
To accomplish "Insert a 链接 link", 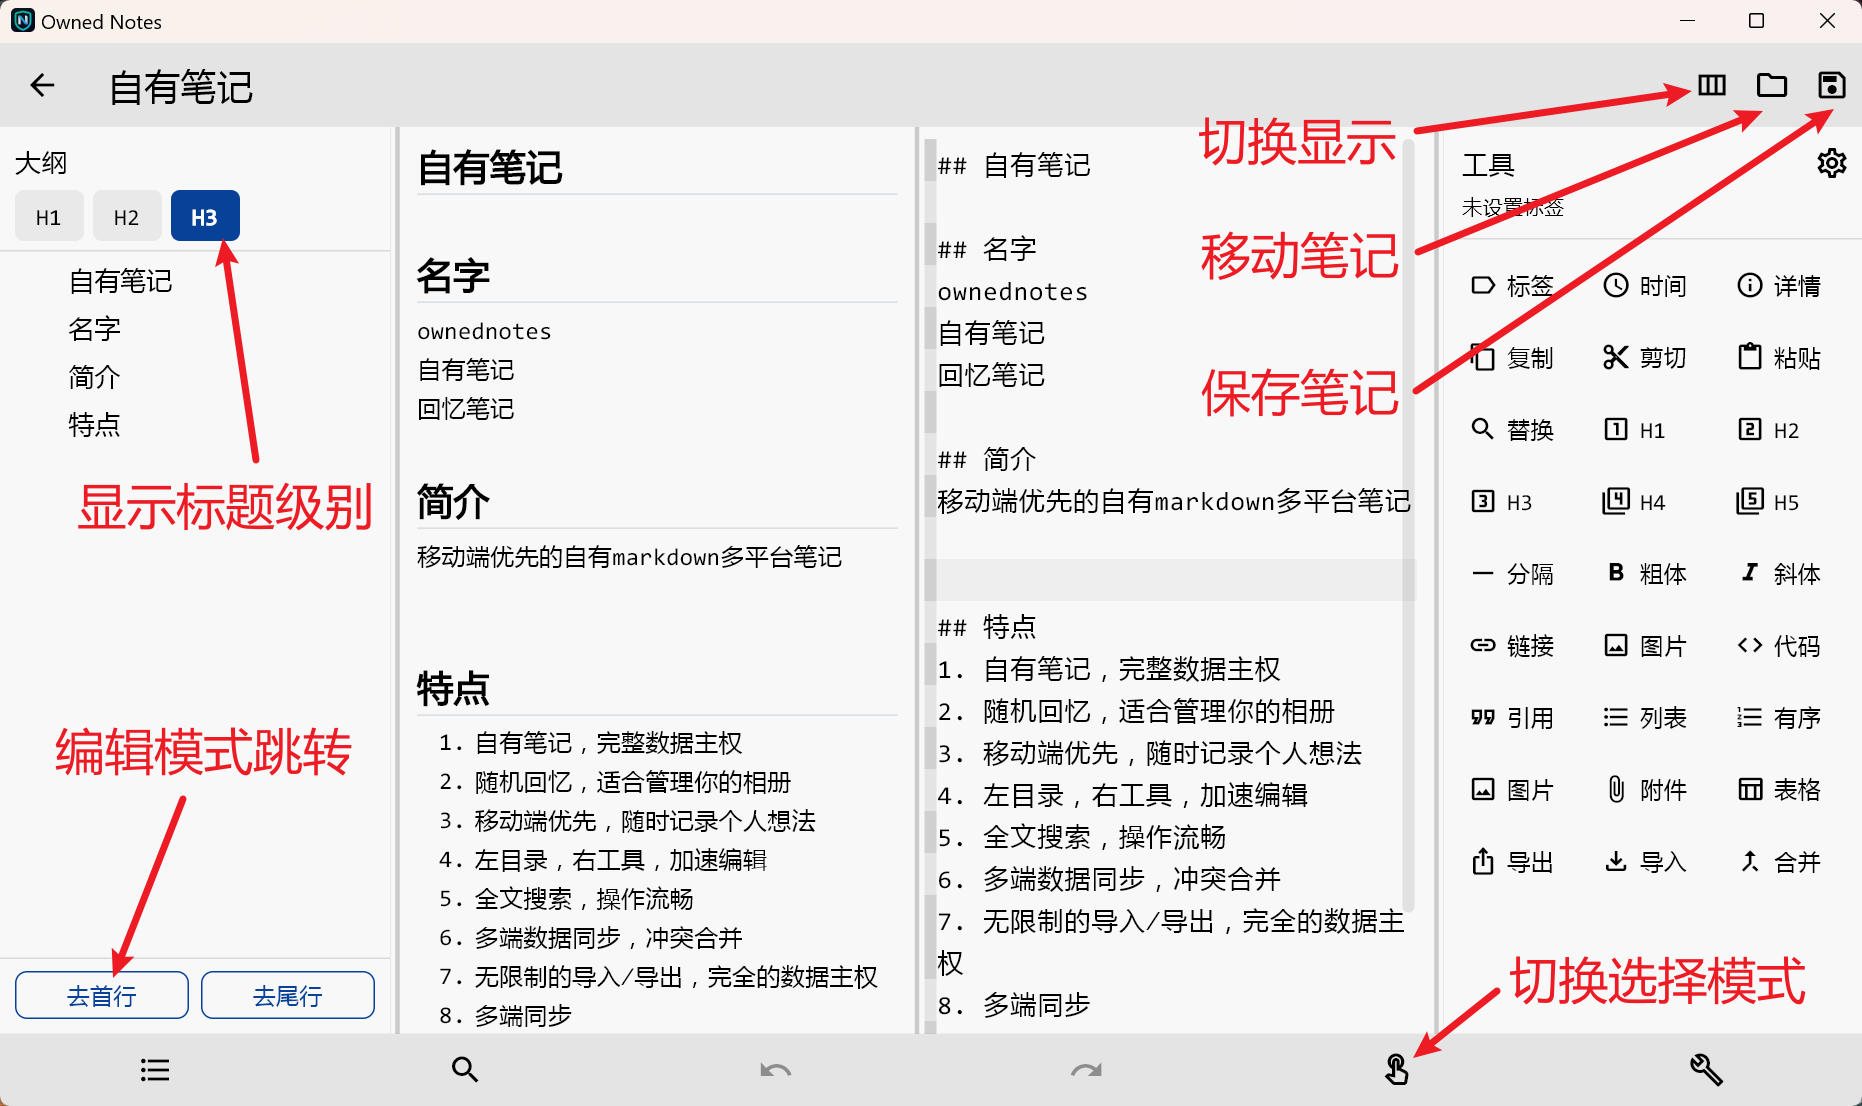I will 1511,646.
